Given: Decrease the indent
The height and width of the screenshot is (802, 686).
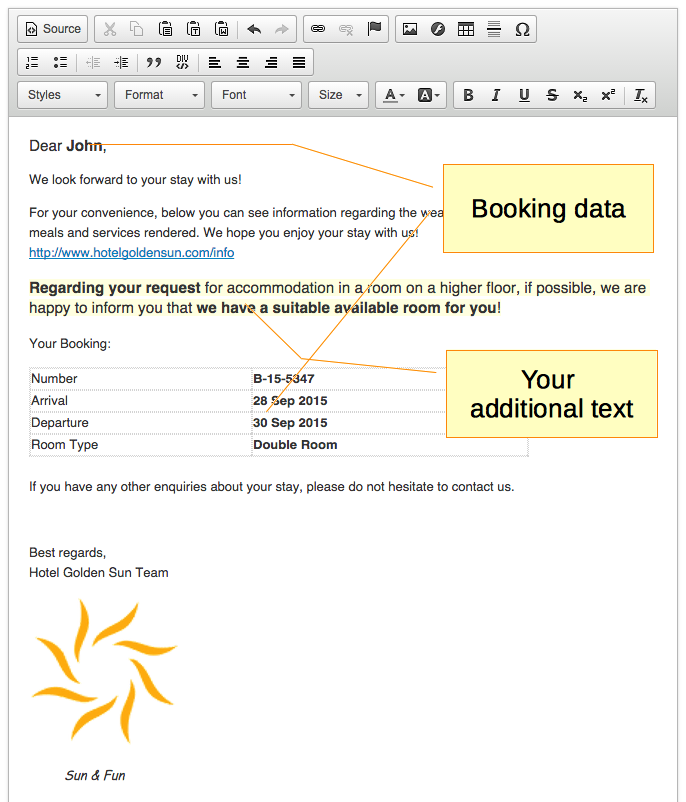Looking at the screenshot, I should coord(93,62).
